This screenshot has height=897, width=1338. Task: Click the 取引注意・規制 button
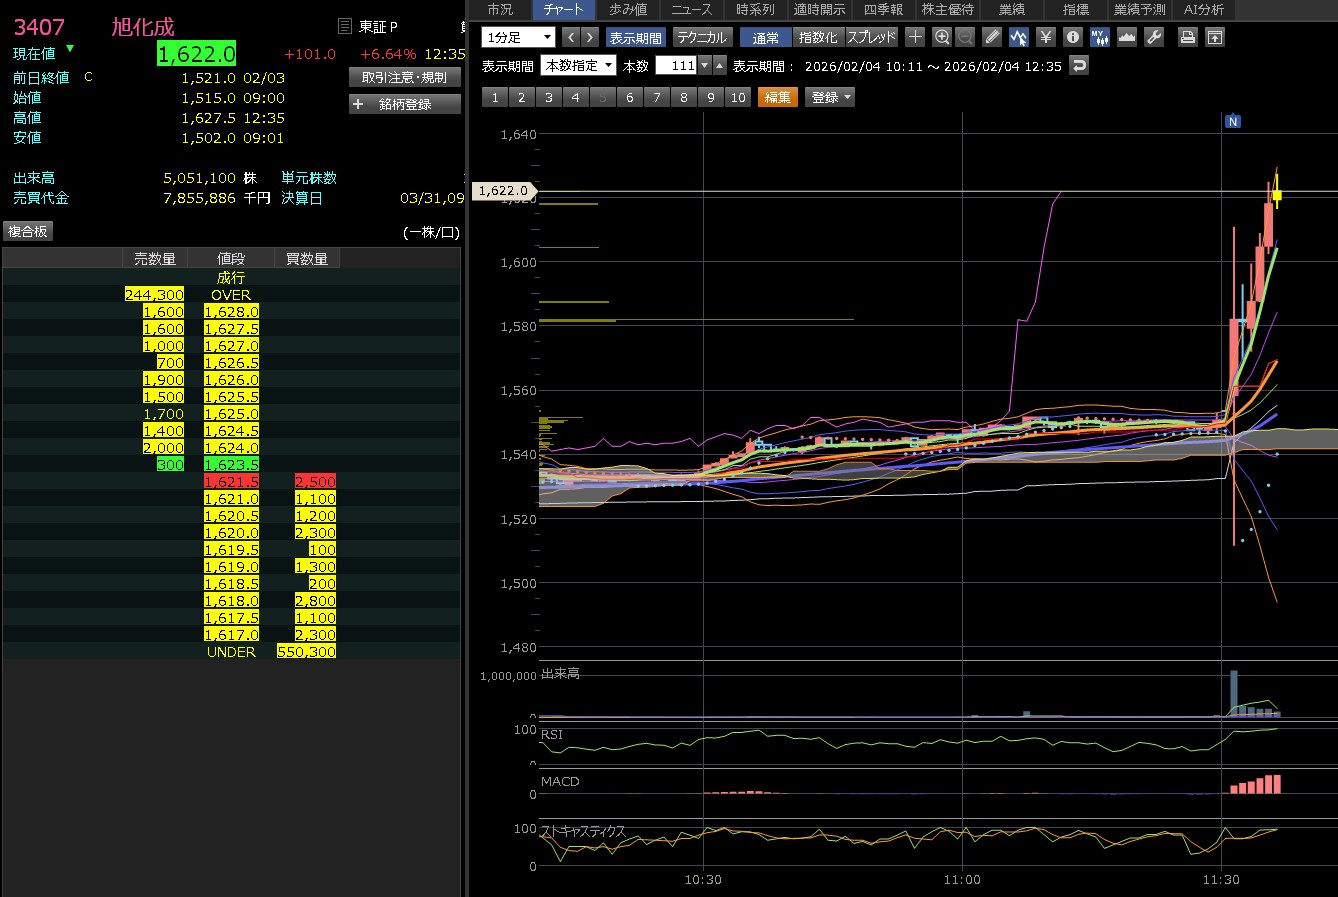(x=405, y=77)
